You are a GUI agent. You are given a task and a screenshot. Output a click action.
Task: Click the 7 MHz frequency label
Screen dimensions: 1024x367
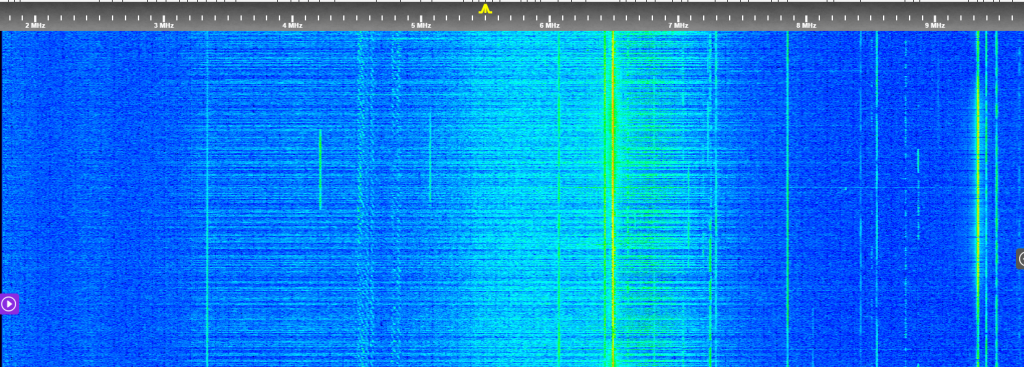tap(678, 25)
